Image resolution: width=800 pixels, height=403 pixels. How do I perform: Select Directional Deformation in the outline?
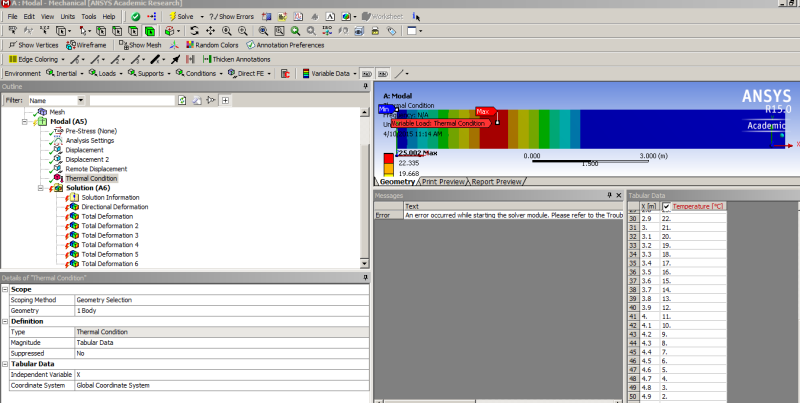click(x=115, y=207)
